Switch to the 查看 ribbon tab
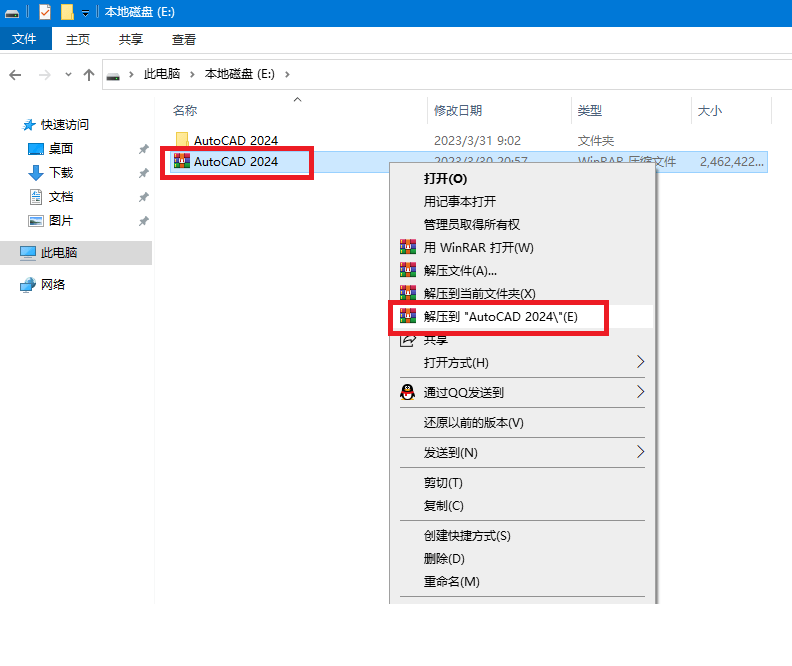Viewport: 792px width, 666px height. (x=184, y=39)
